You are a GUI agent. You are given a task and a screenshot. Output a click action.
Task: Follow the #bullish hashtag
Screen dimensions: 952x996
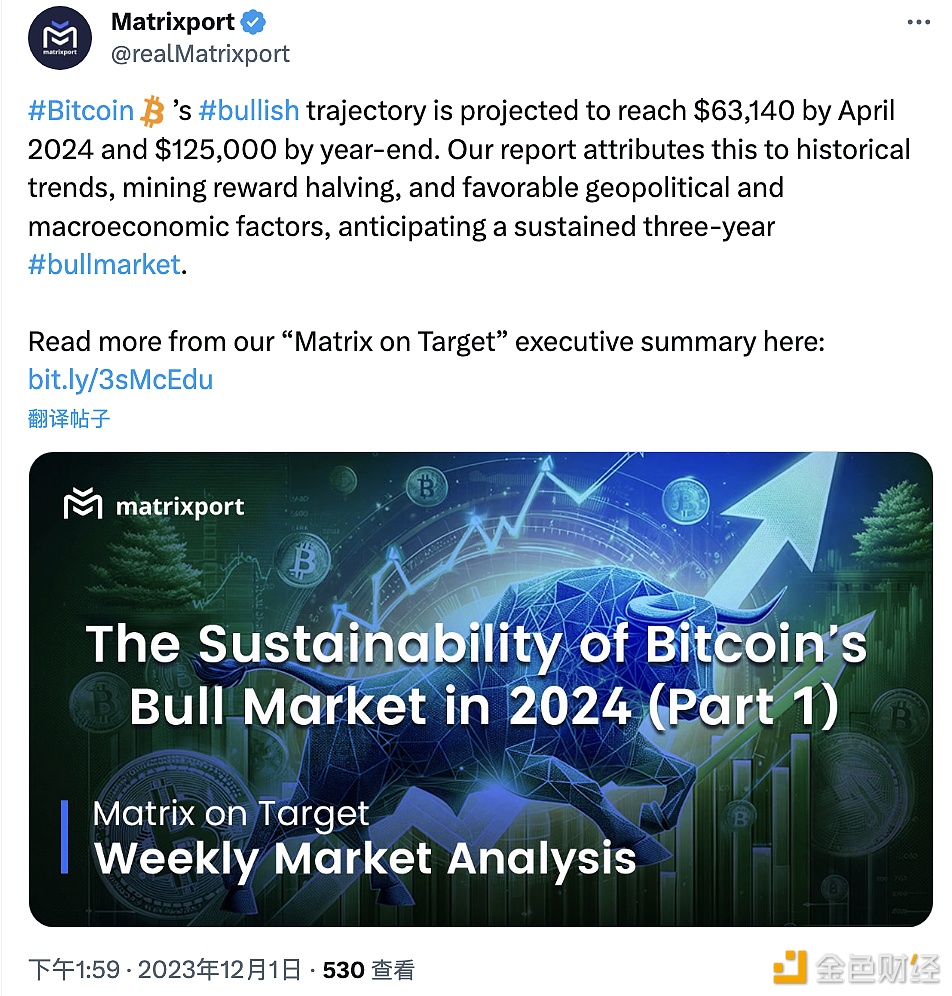point(249,111)
